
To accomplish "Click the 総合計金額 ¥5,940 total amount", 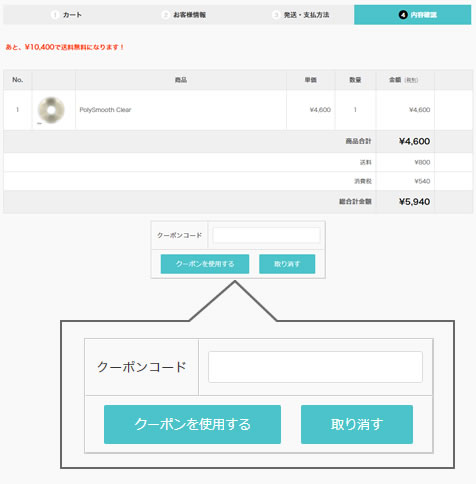I will (414, 202).
